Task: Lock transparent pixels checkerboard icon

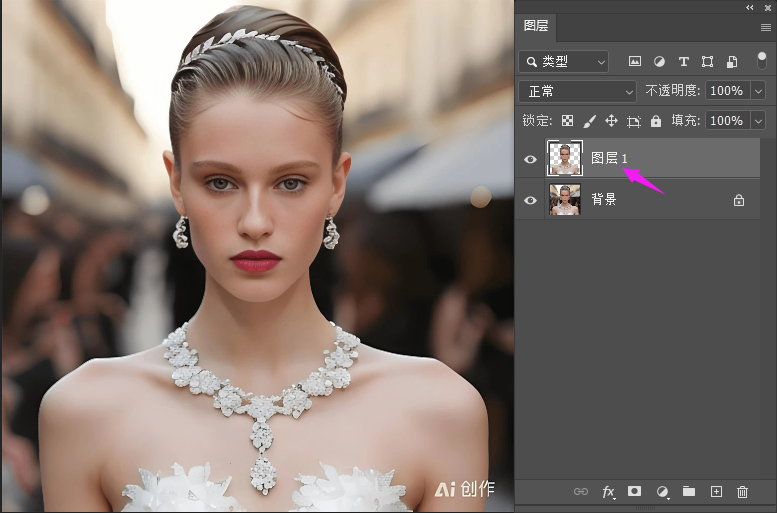Action: [567, 121]
